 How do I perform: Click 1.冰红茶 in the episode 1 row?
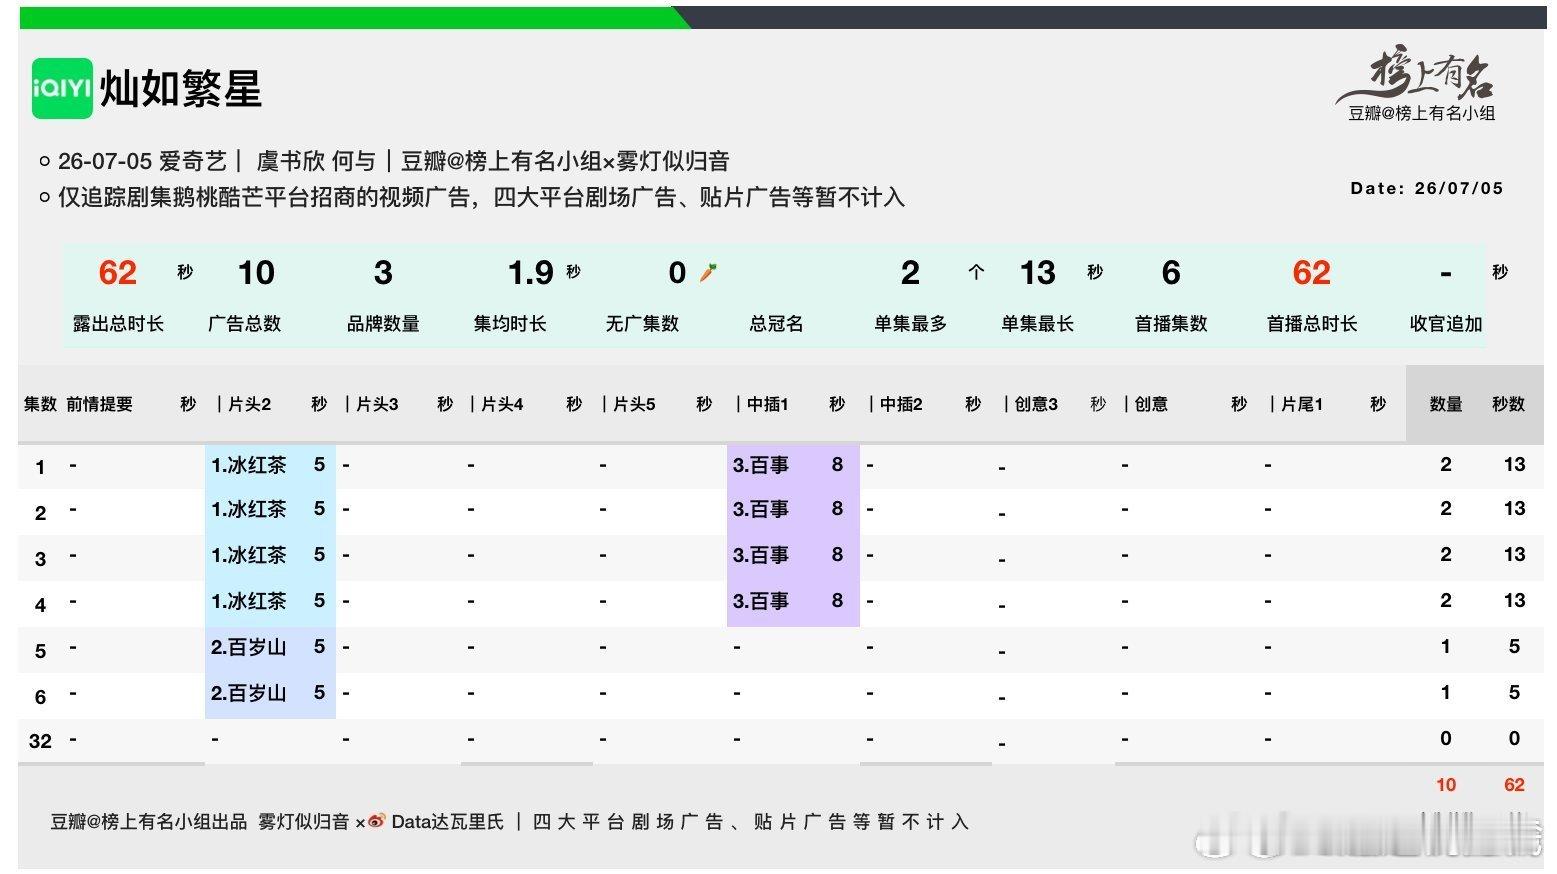click(249, 465)
